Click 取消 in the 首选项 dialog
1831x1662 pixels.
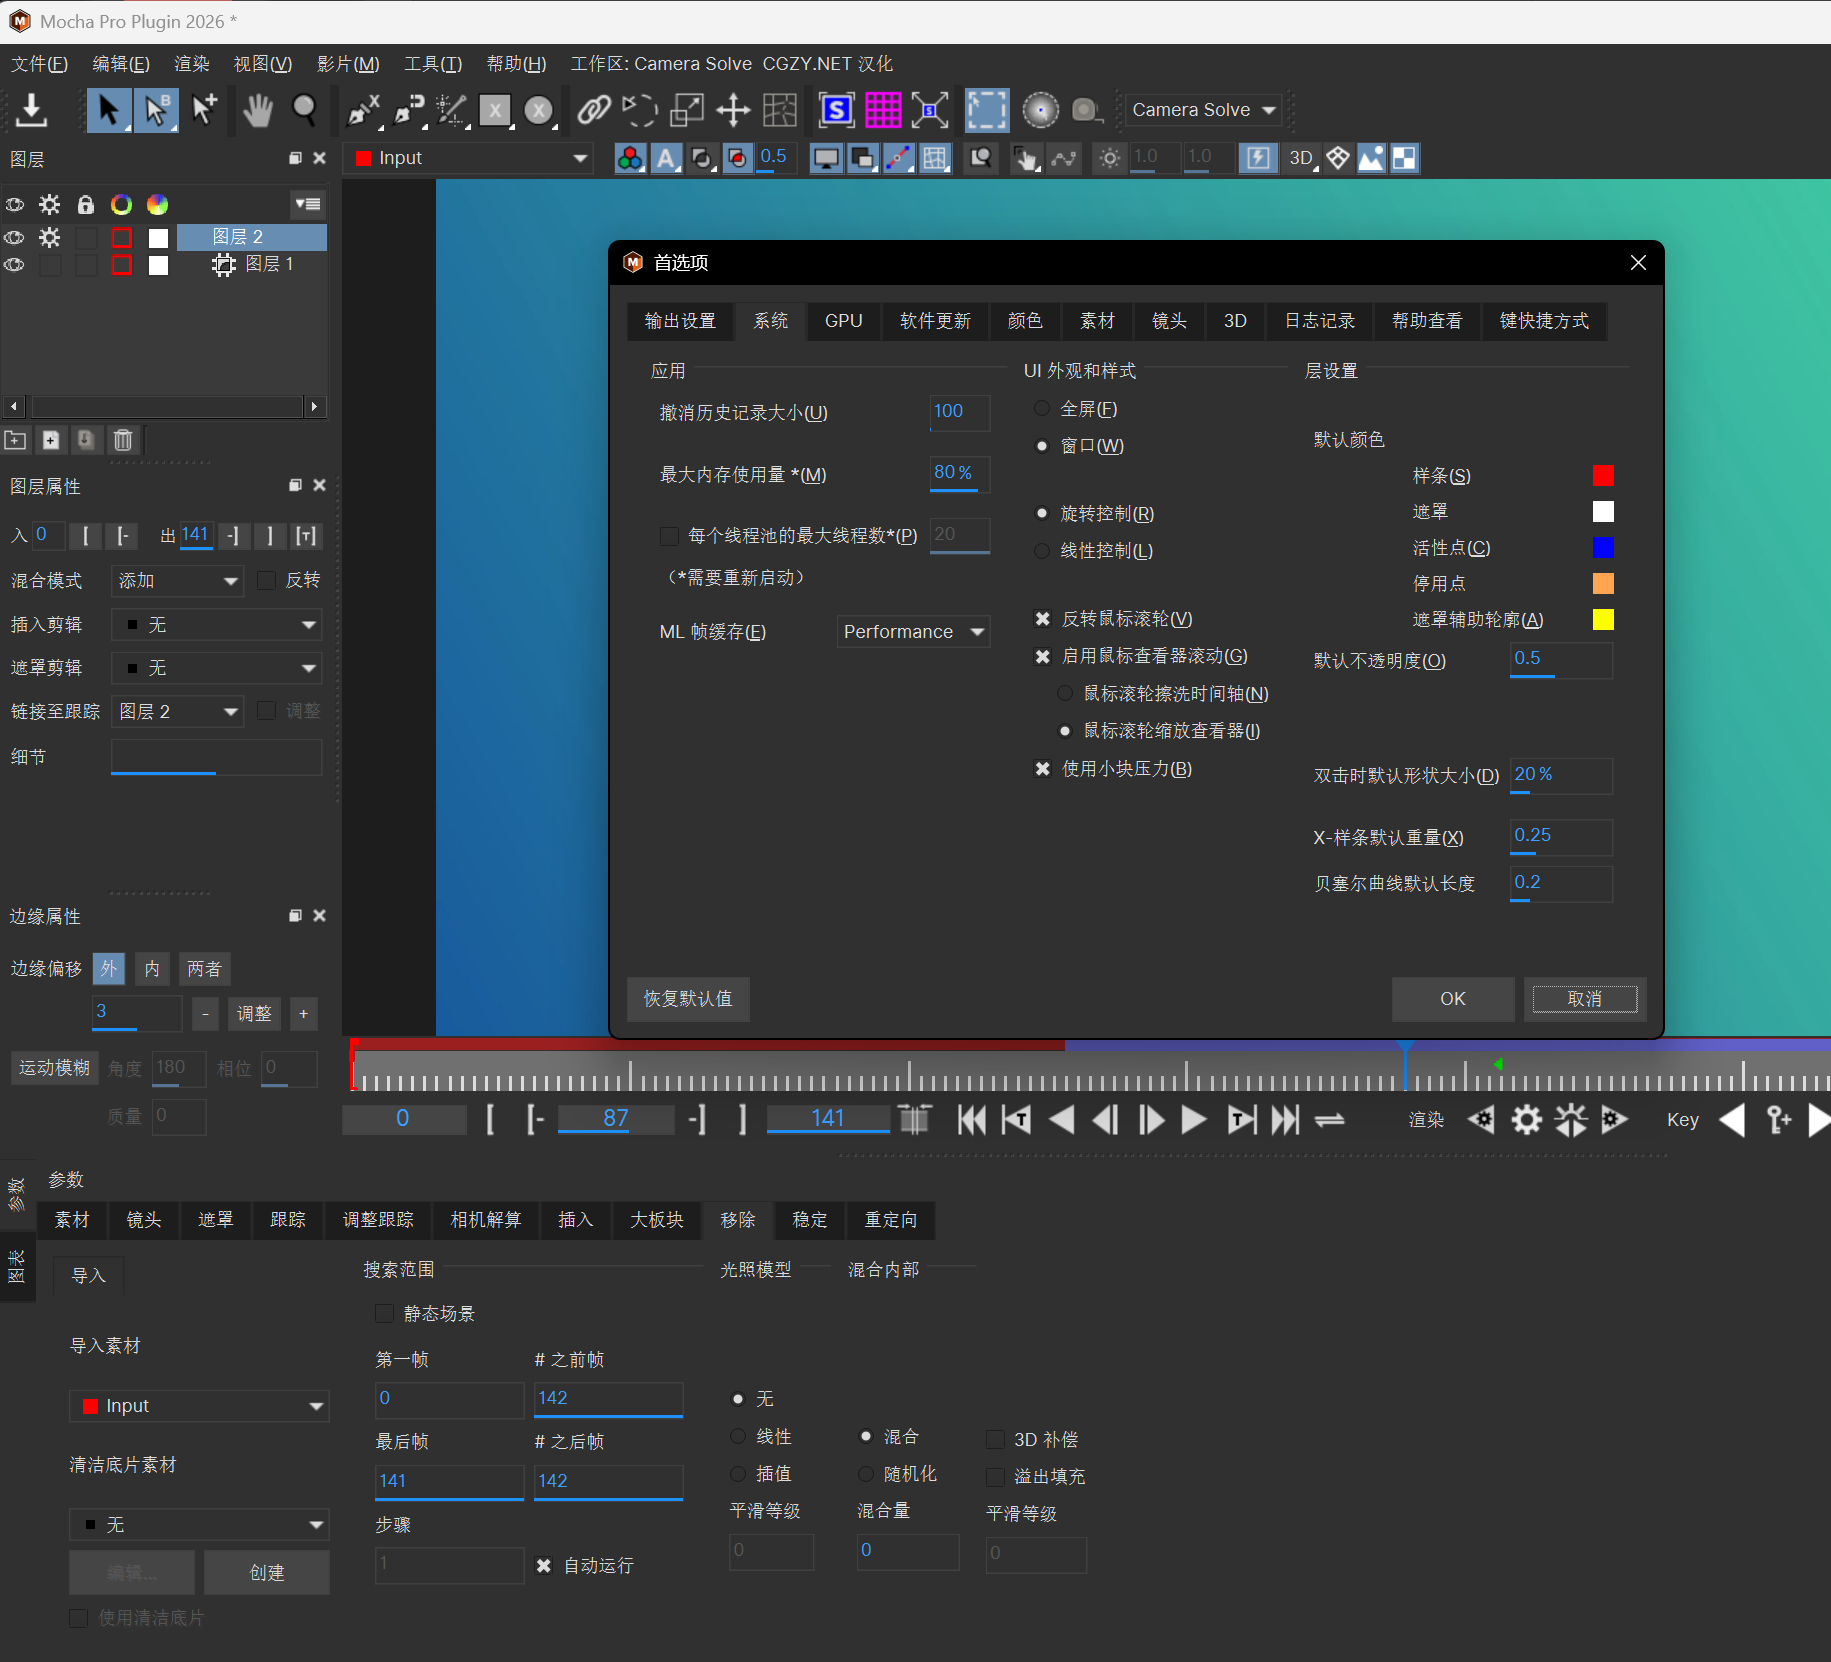(1585, 999)
